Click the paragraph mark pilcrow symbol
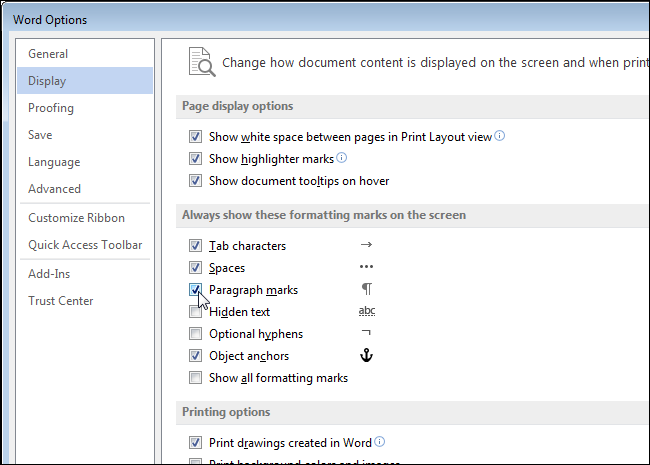The height and width of the screenshot is (465, 650). tap(366, 290)
